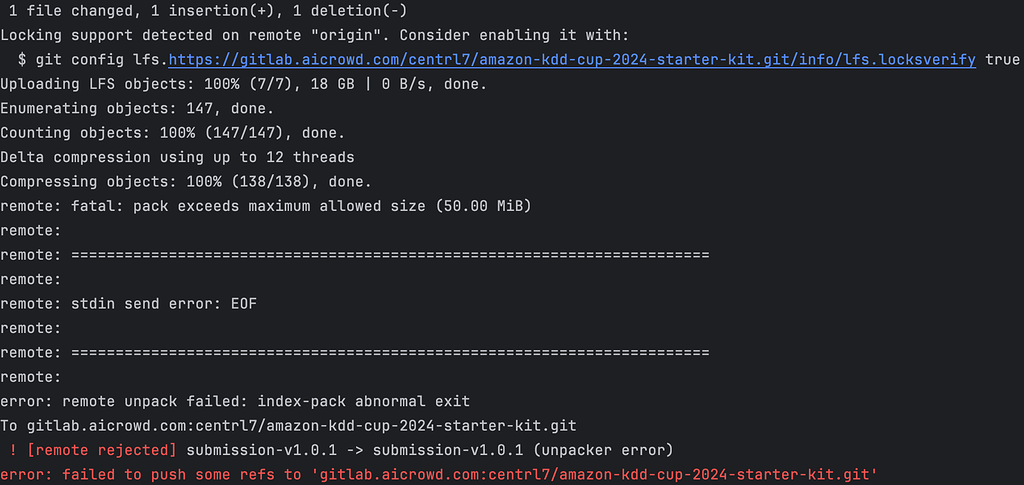Click the 'git config lfs.' command text
Viewport: 1024px width, 485px height.
click(102, 60)
